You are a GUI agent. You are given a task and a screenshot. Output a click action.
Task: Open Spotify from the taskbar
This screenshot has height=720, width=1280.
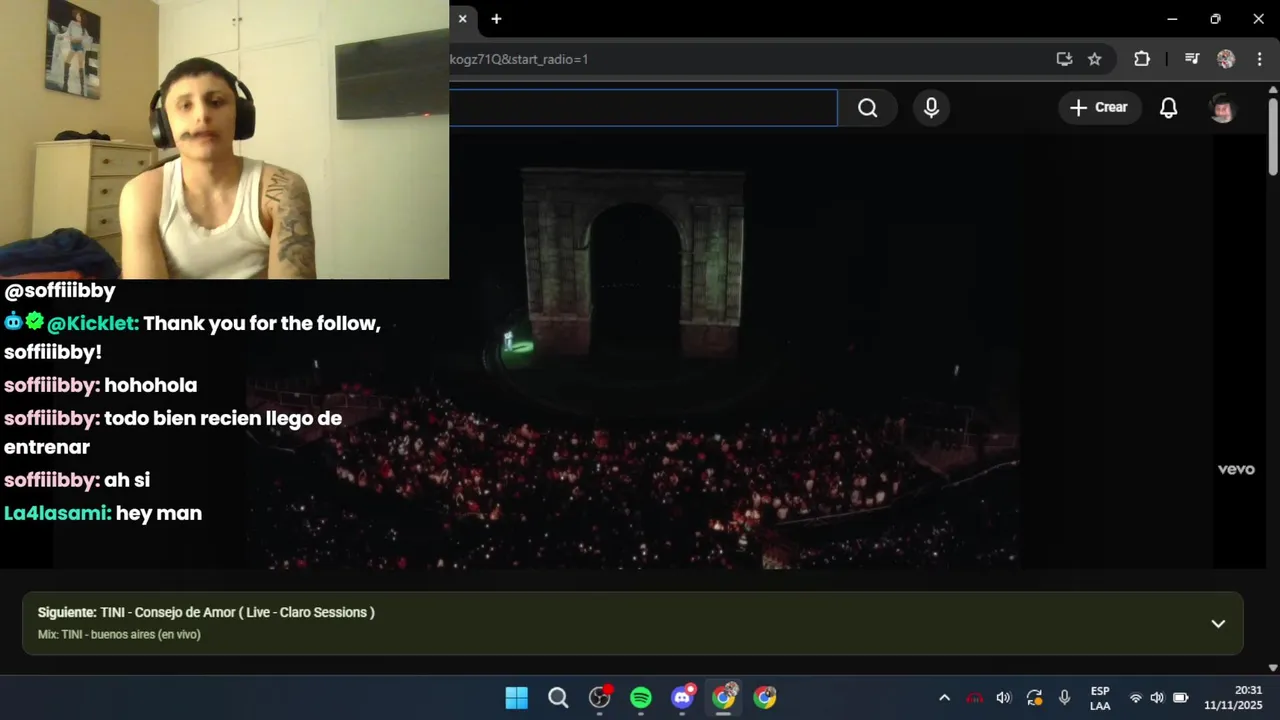[641, 698]
